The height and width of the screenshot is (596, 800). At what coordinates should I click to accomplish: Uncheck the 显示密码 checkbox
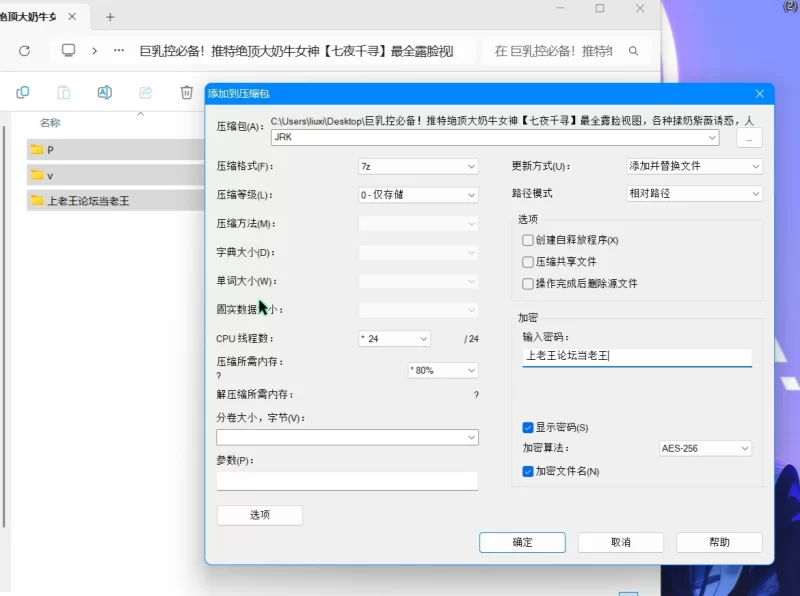click(528, 427)
